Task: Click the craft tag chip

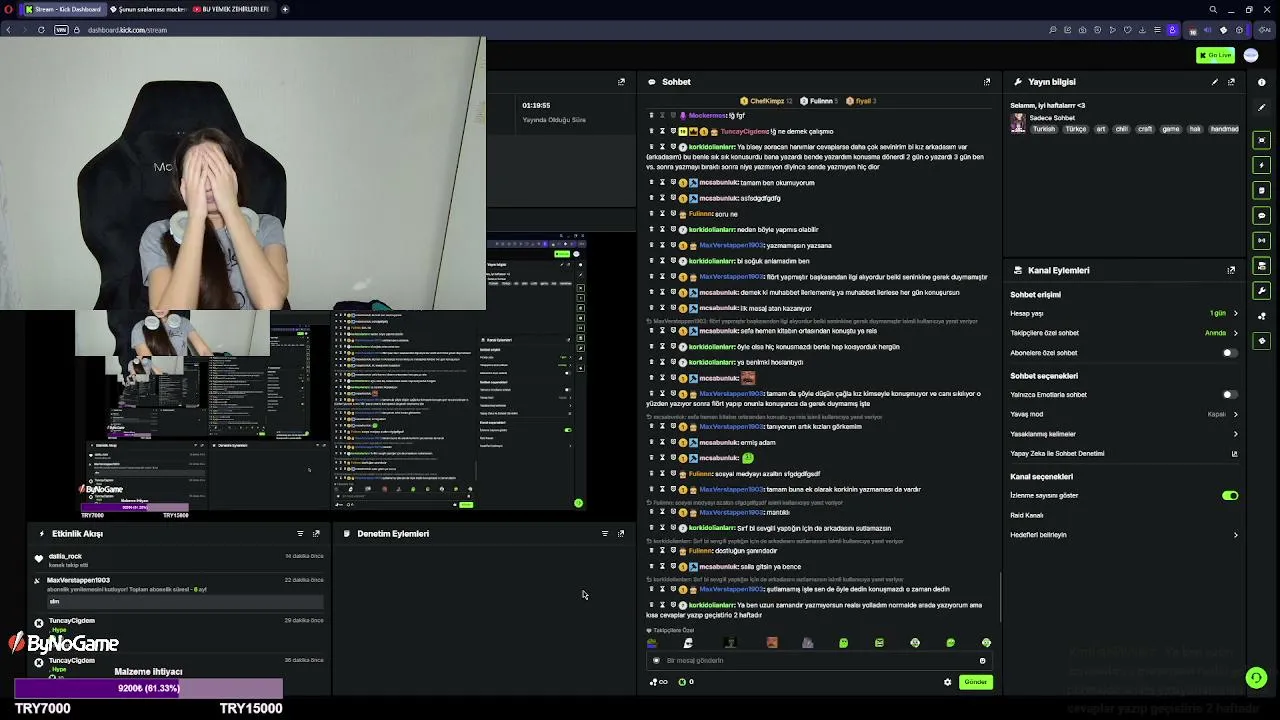Action: pos(1145,129)
